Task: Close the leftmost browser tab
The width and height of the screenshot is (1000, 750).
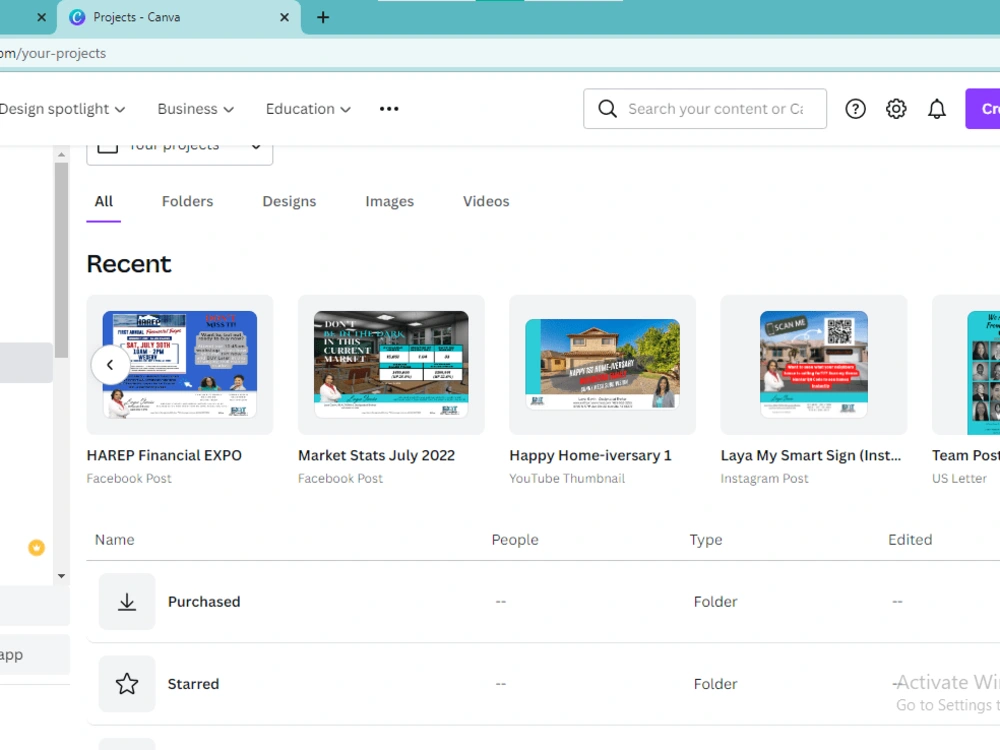Action: pos(41,17)
